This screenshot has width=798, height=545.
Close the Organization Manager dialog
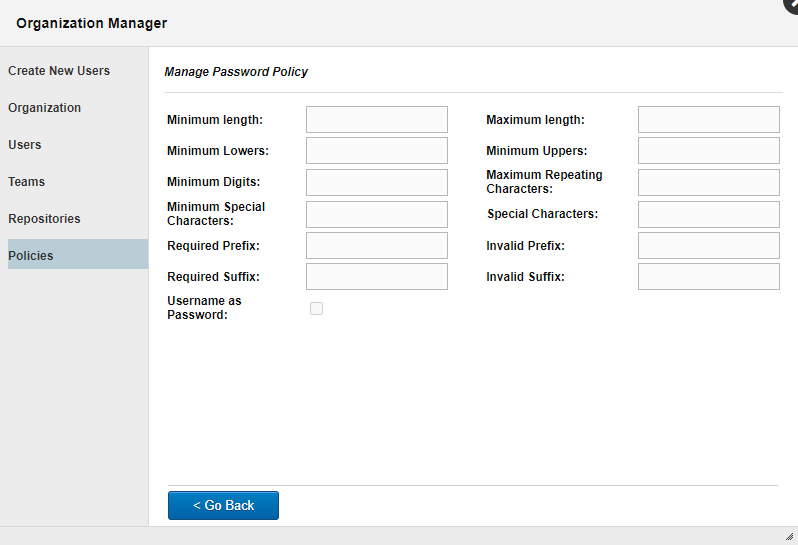point(791,4)
